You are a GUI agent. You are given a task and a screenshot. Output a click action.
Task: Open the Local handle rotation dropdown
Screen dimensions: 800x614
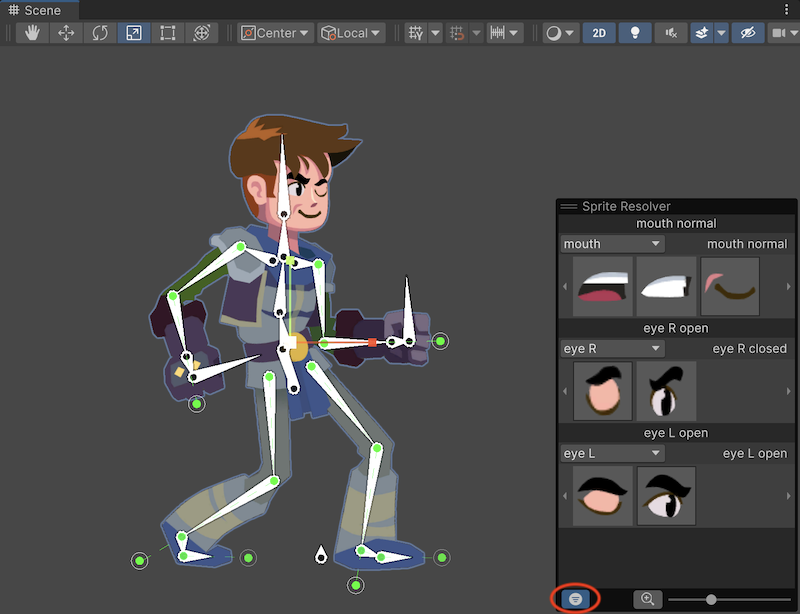click(x=351, y=33)
